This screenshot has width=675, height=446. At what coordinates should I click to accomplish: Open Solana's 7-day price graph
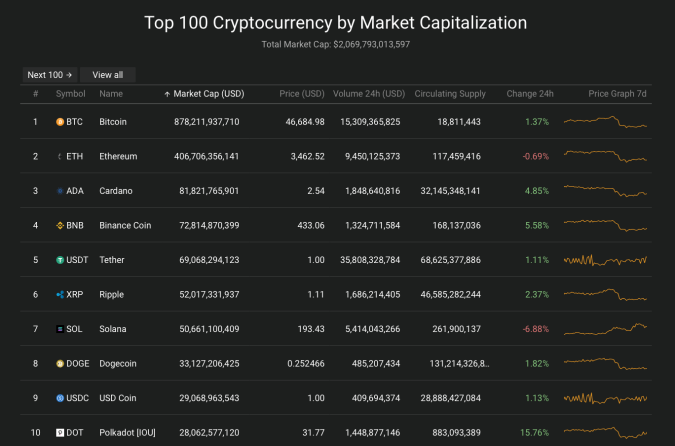click(605, 329)
